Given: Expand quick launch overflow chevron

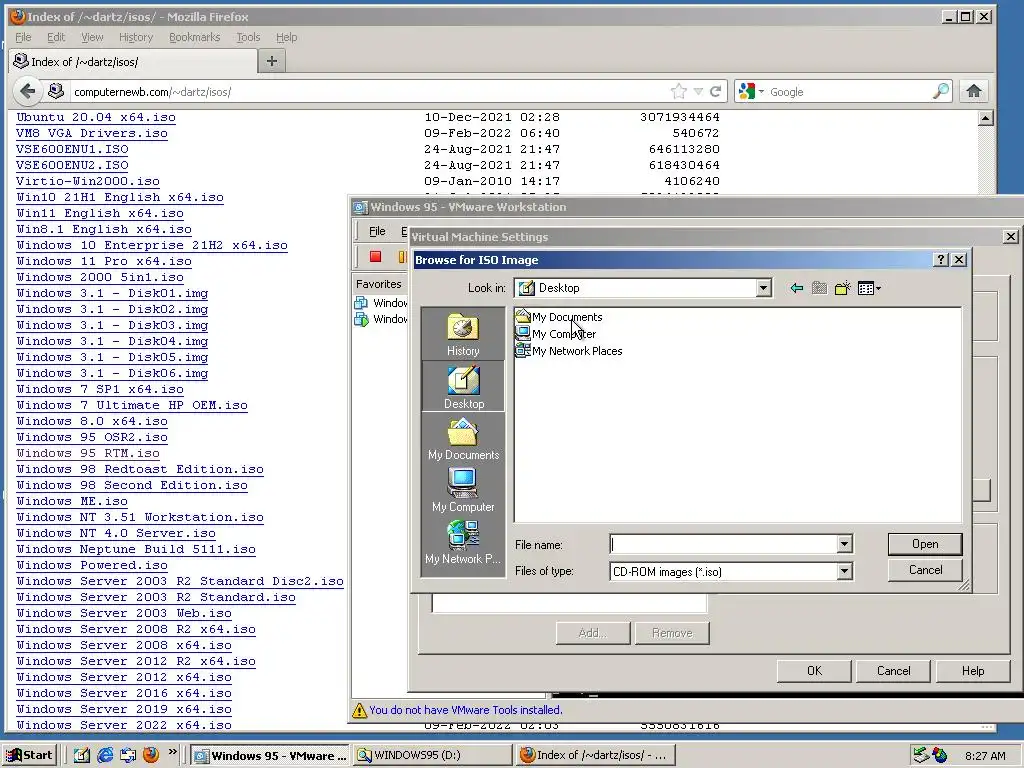Looking at the screenshot, I should [x=172, y=752].
